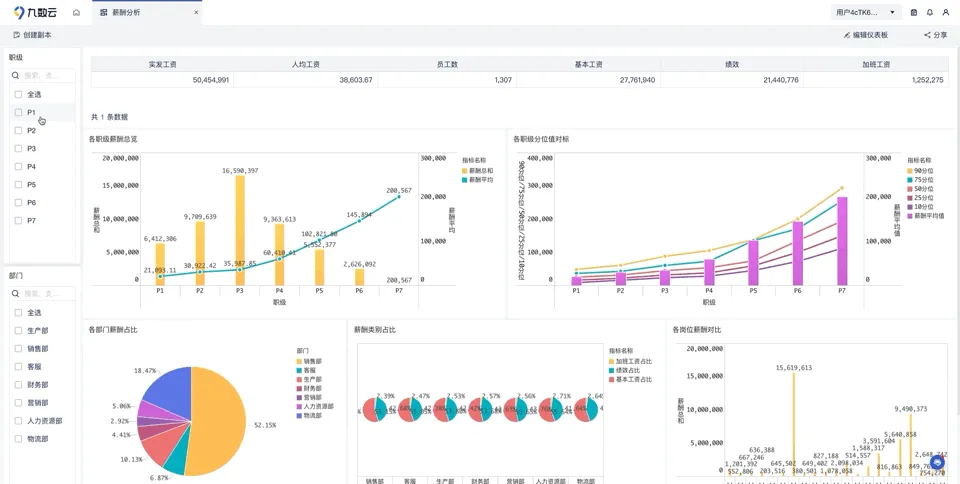Tick the P7 checkbox
Image resolution: width=960 pixels, height=484 pixels.
tap(18, 220)
